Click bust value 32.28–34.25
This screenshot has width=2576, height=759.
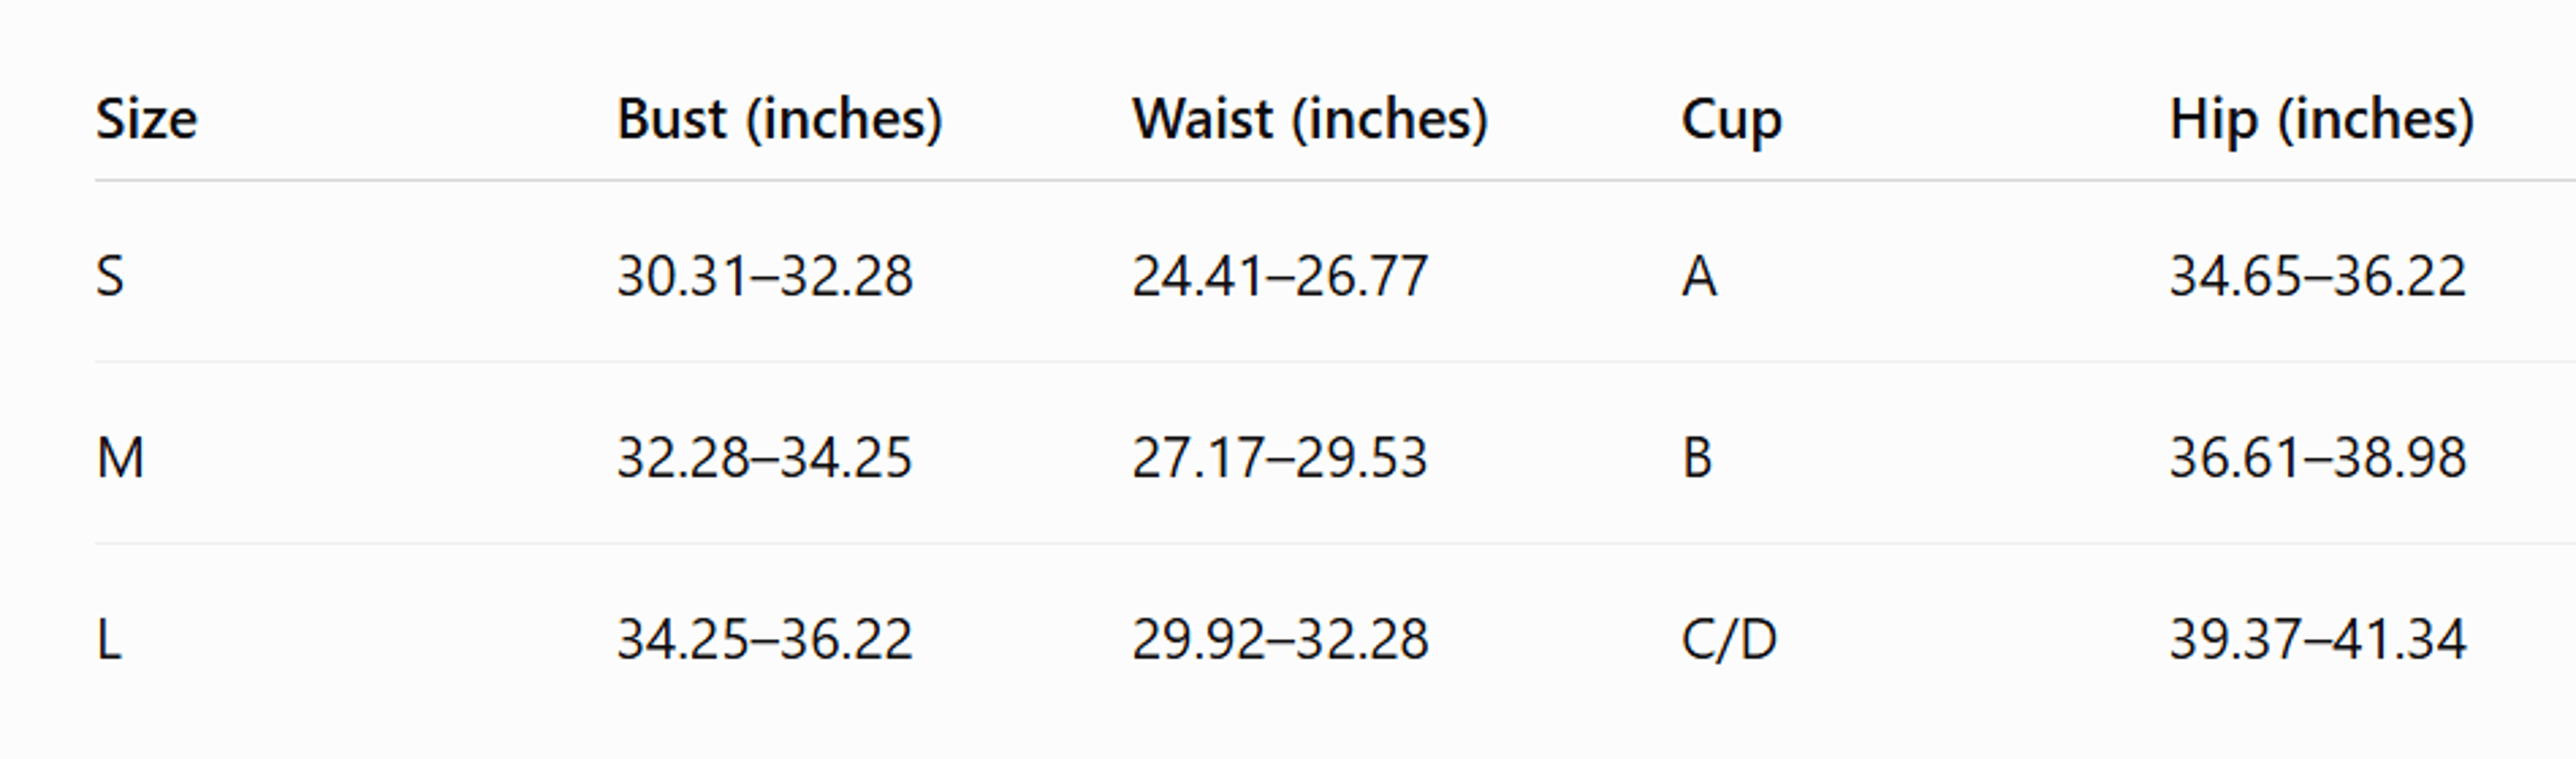click(764, 458)
